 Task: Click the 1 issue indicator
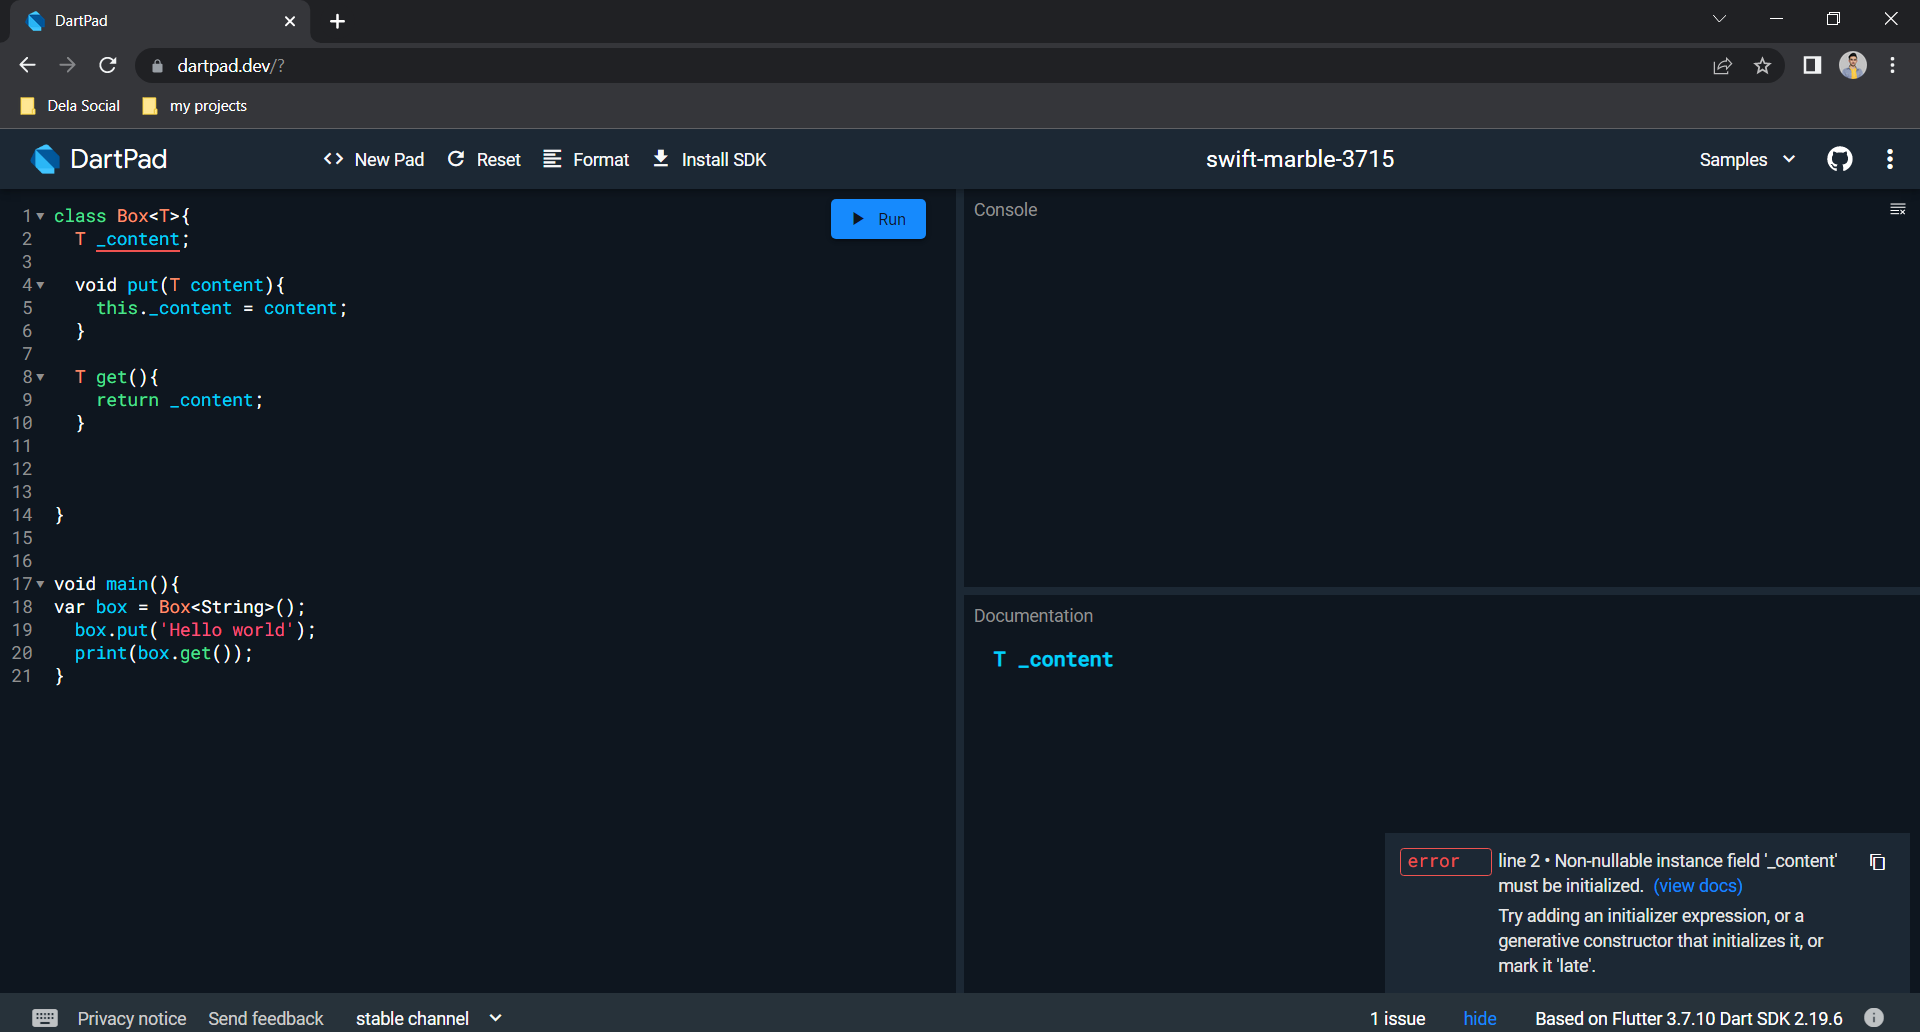point(1397,1018)
